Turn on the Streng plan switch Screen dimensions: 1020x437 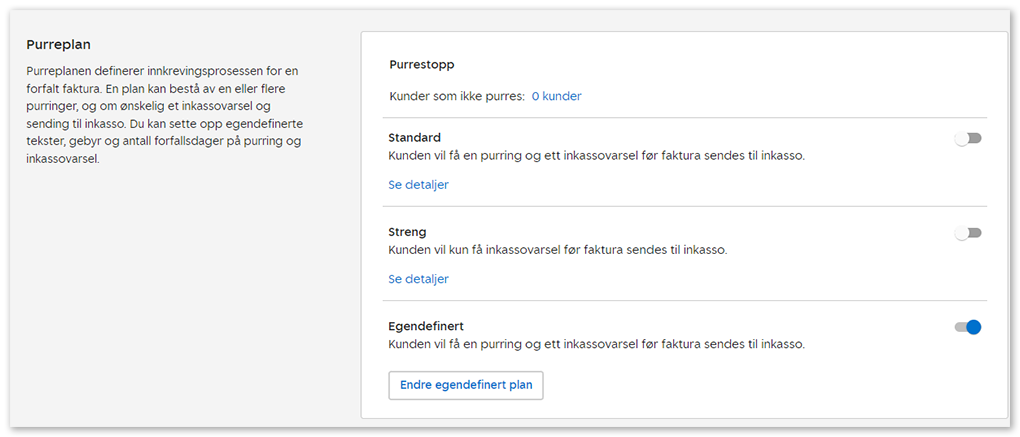click(968, 233)
